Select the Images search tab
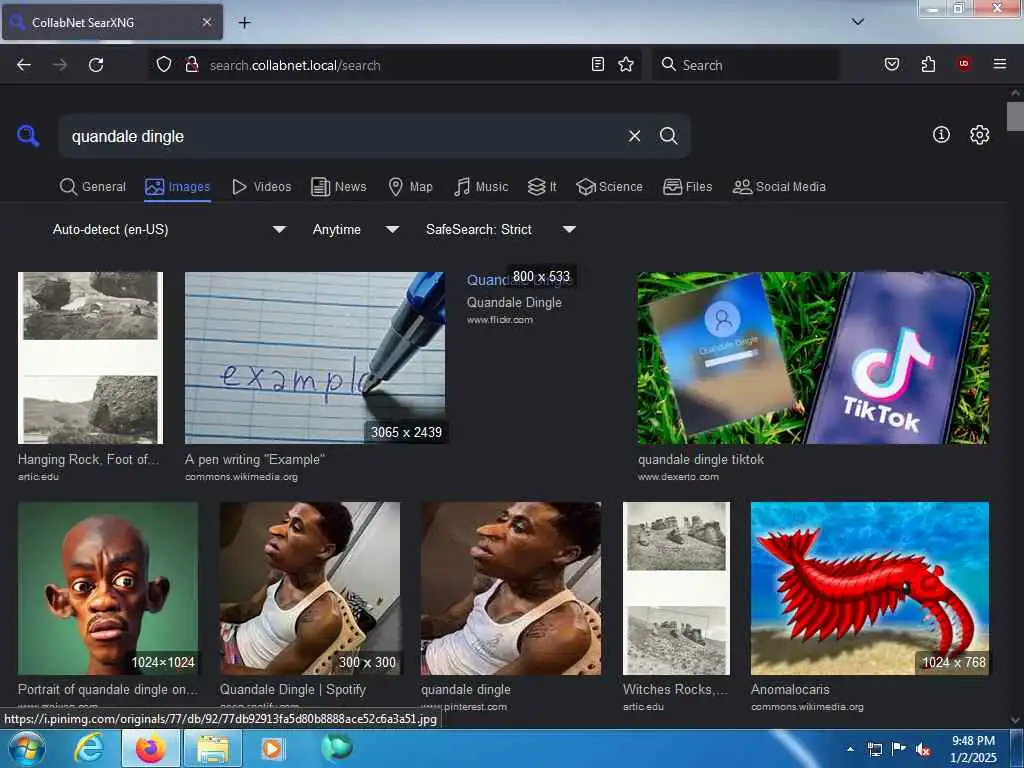This screenshot has height=768, width=1024. coord(178,187)
